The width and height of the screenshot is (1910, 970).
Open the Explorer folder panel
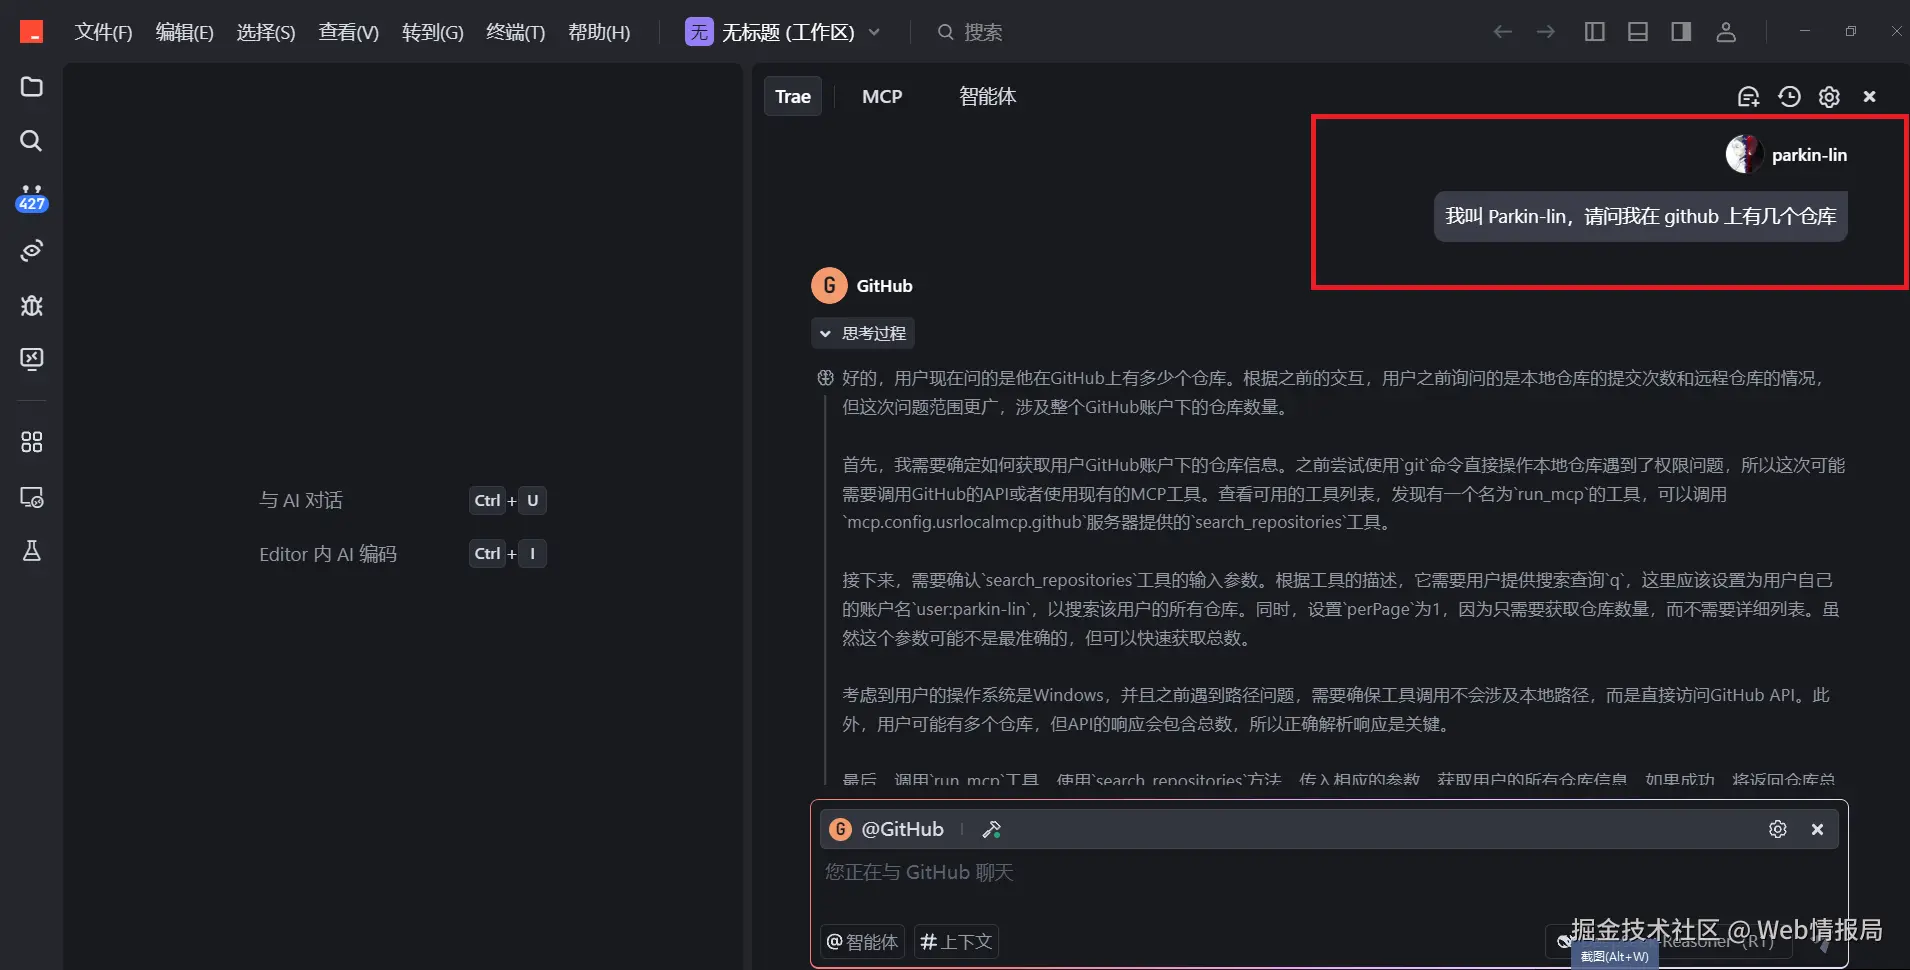click(x=30, y=88)
